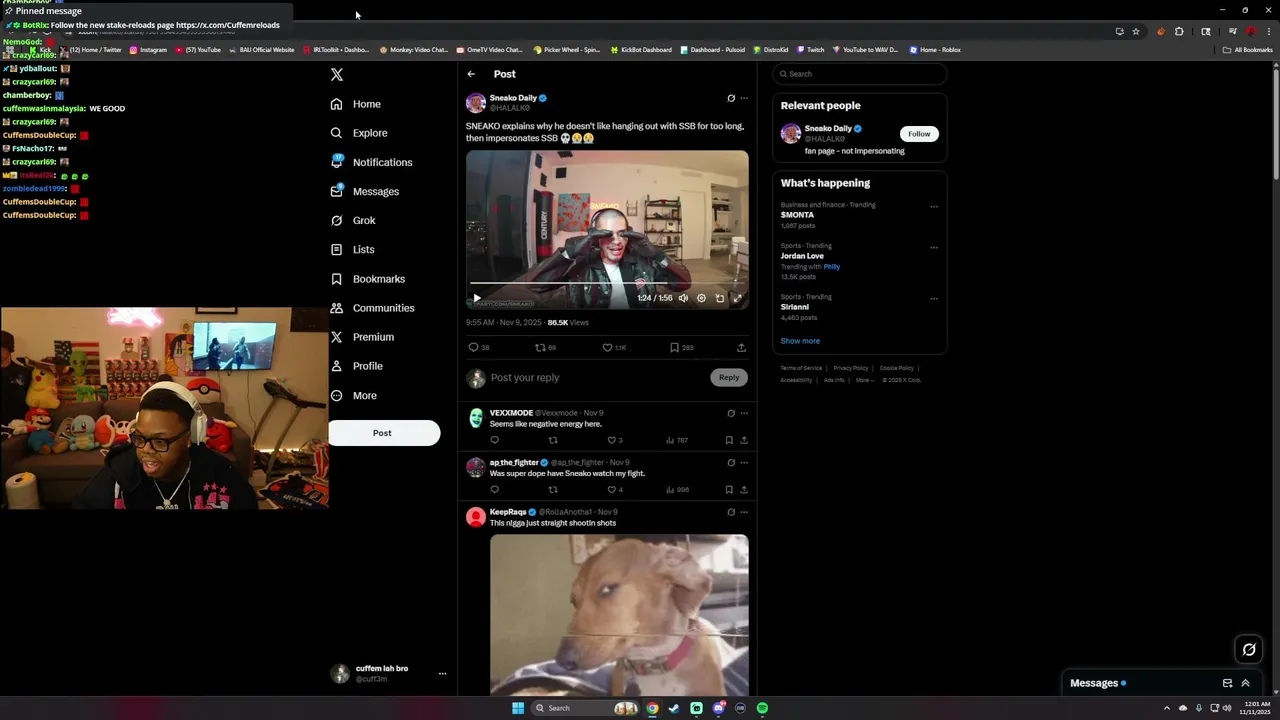The image size is (1280, 720).
Task: Open the video settings gear
Action: tap(701, 298)
